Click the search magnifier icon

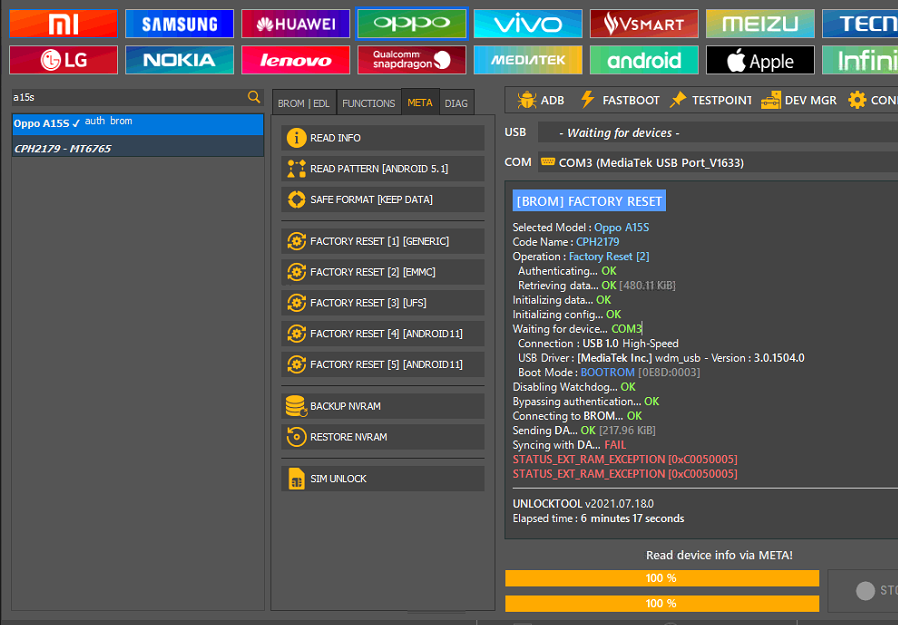click(254, 97)
